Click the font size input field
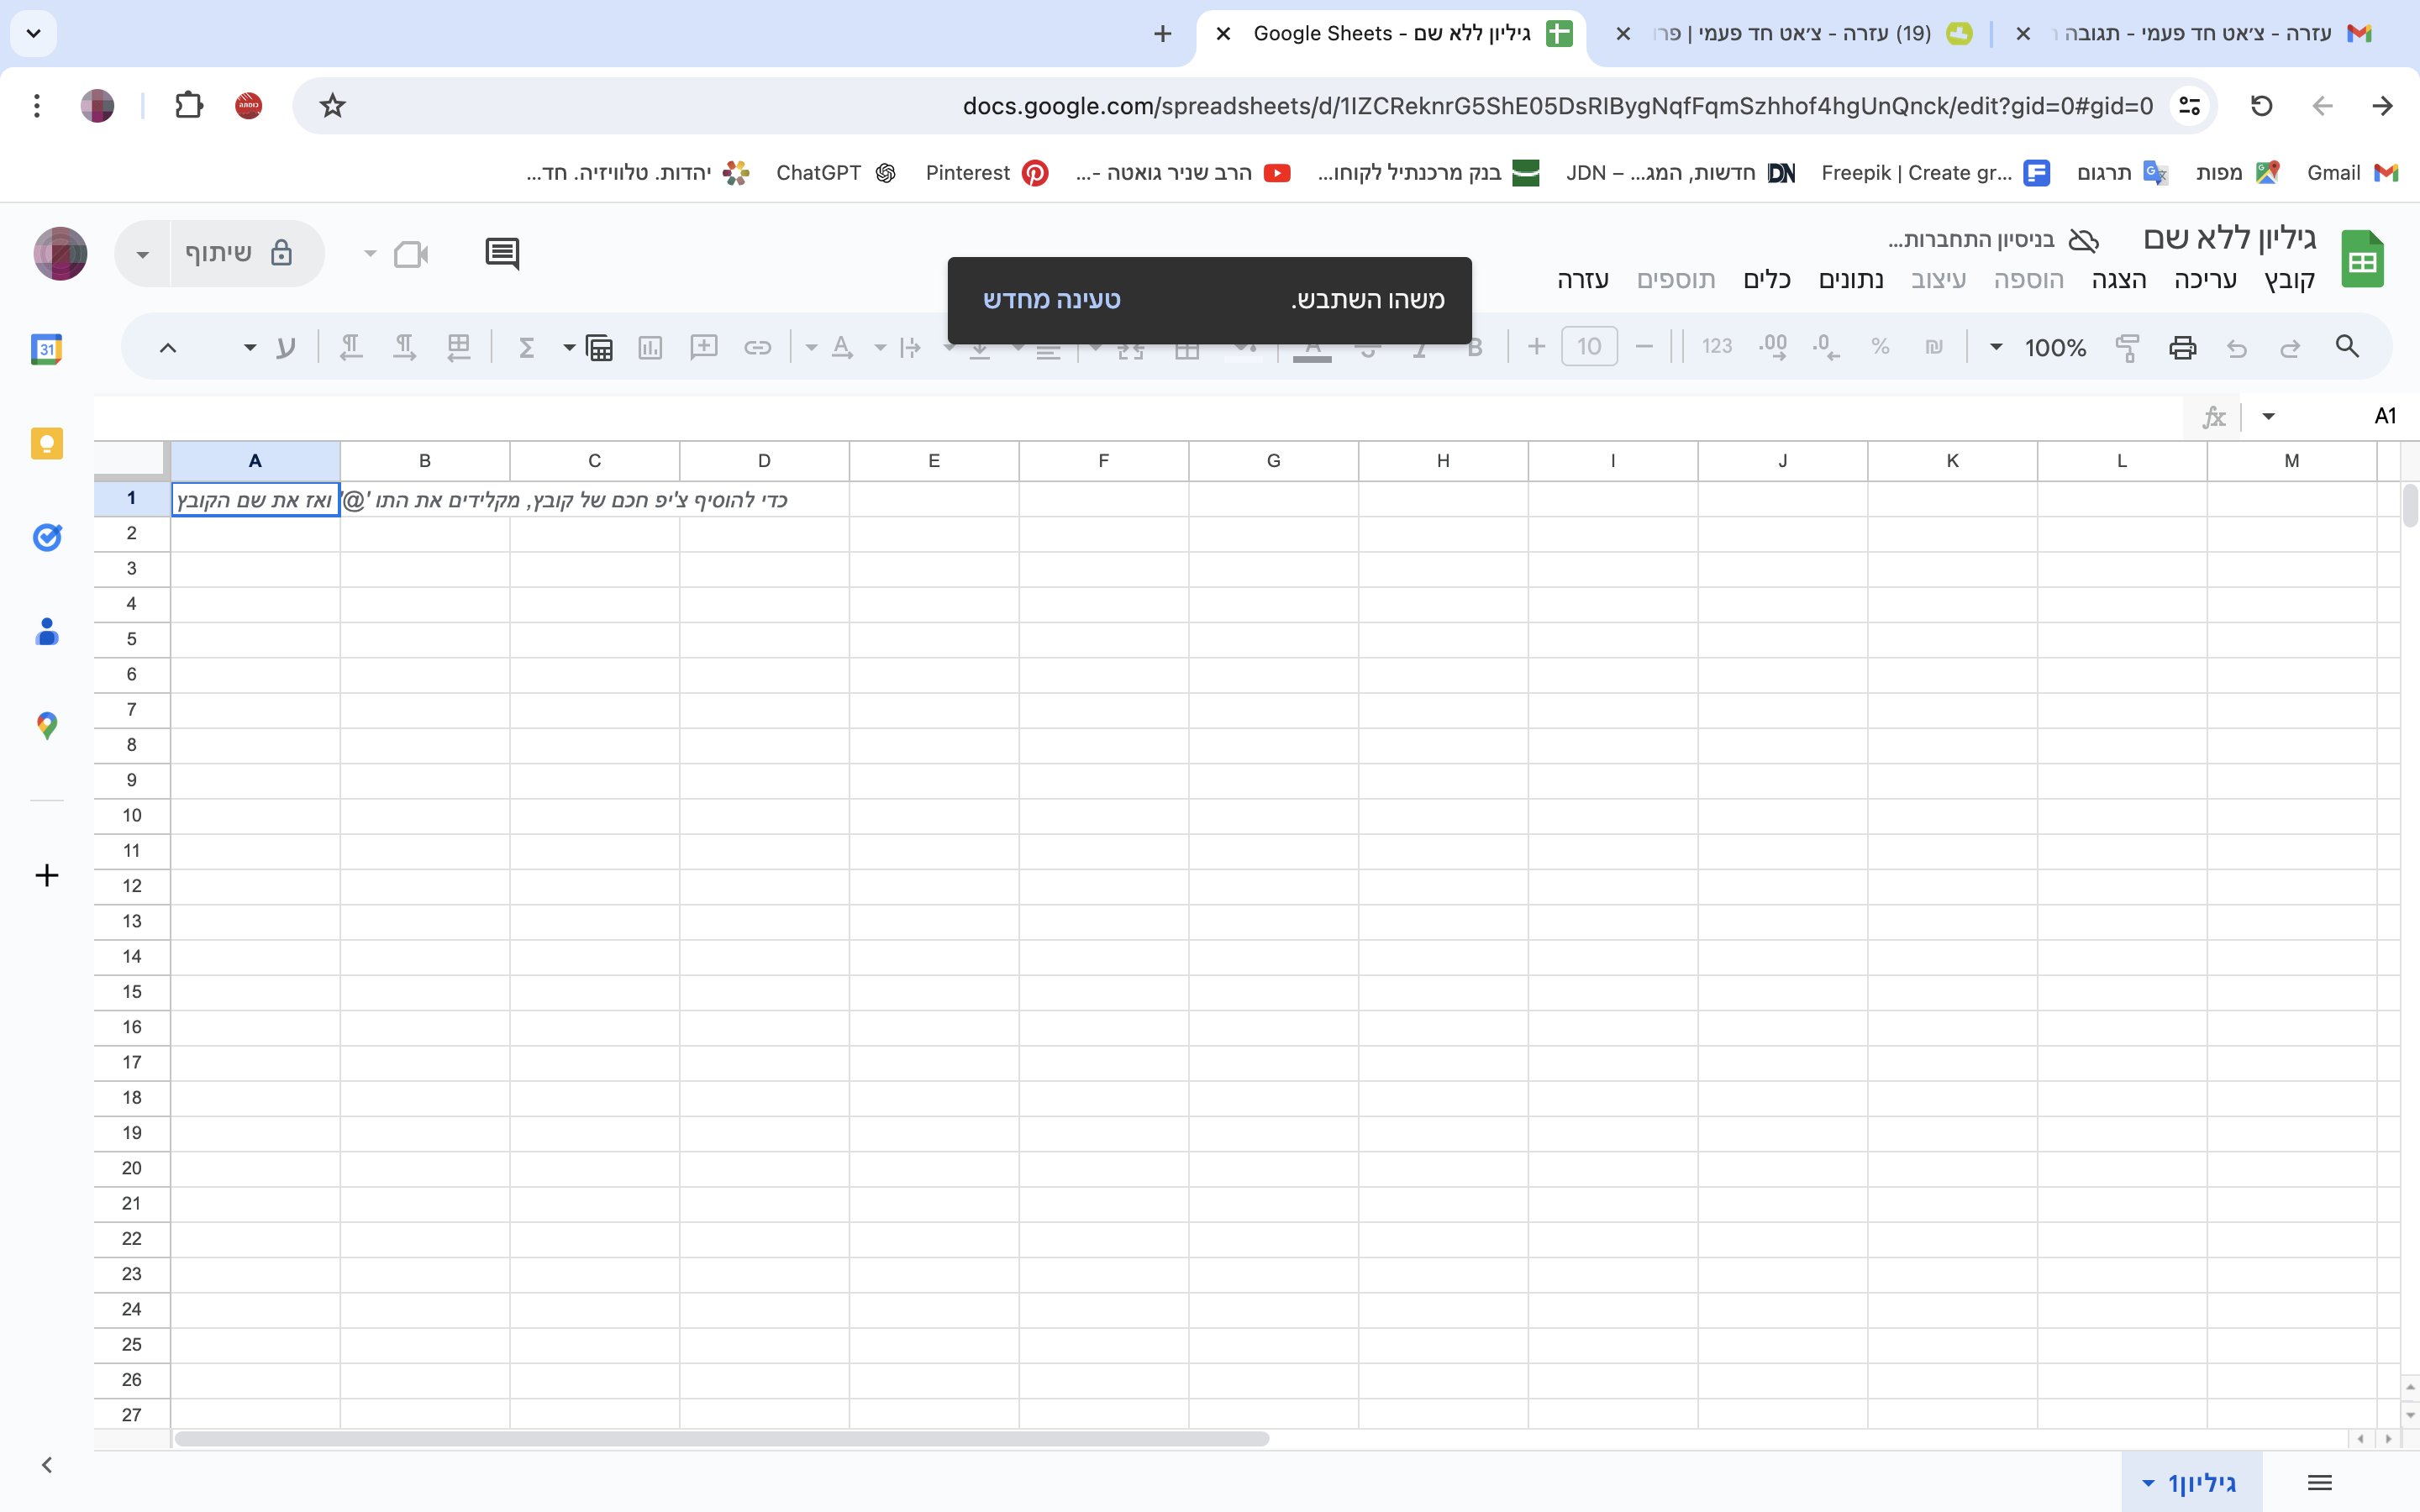The image size is (2420, 1512). pyautogui.click(x=1588, y=347)
